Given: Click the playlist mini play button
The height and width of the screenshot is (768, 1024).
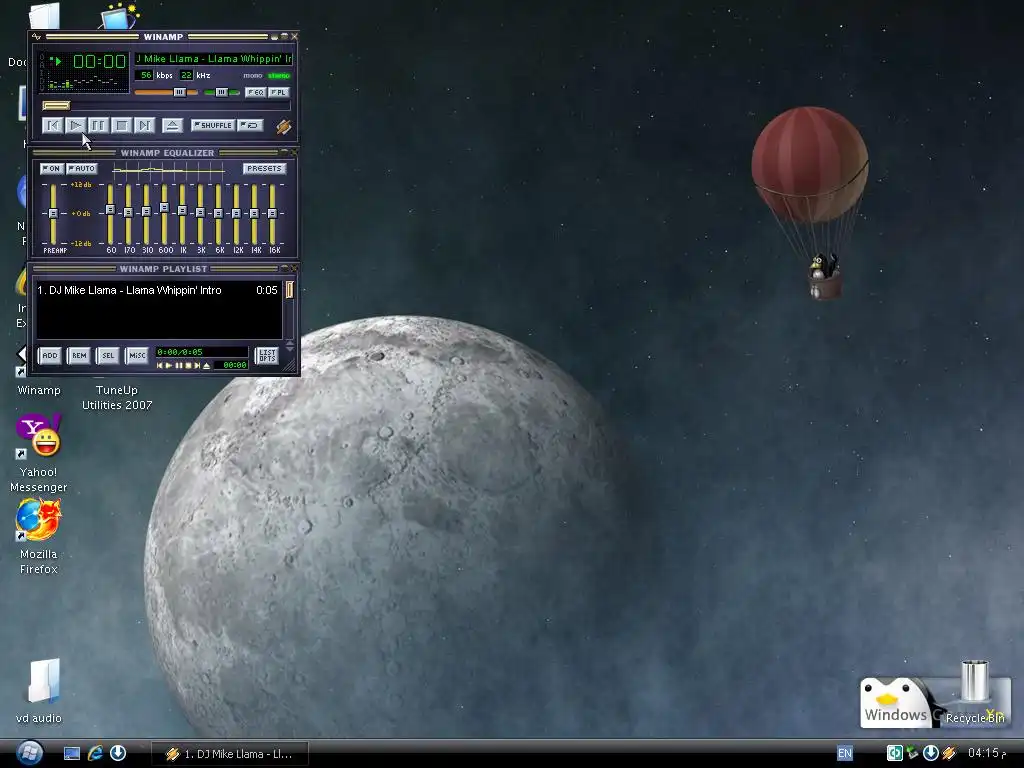Looking at the screenshot, I should click(x=169, y=366).
